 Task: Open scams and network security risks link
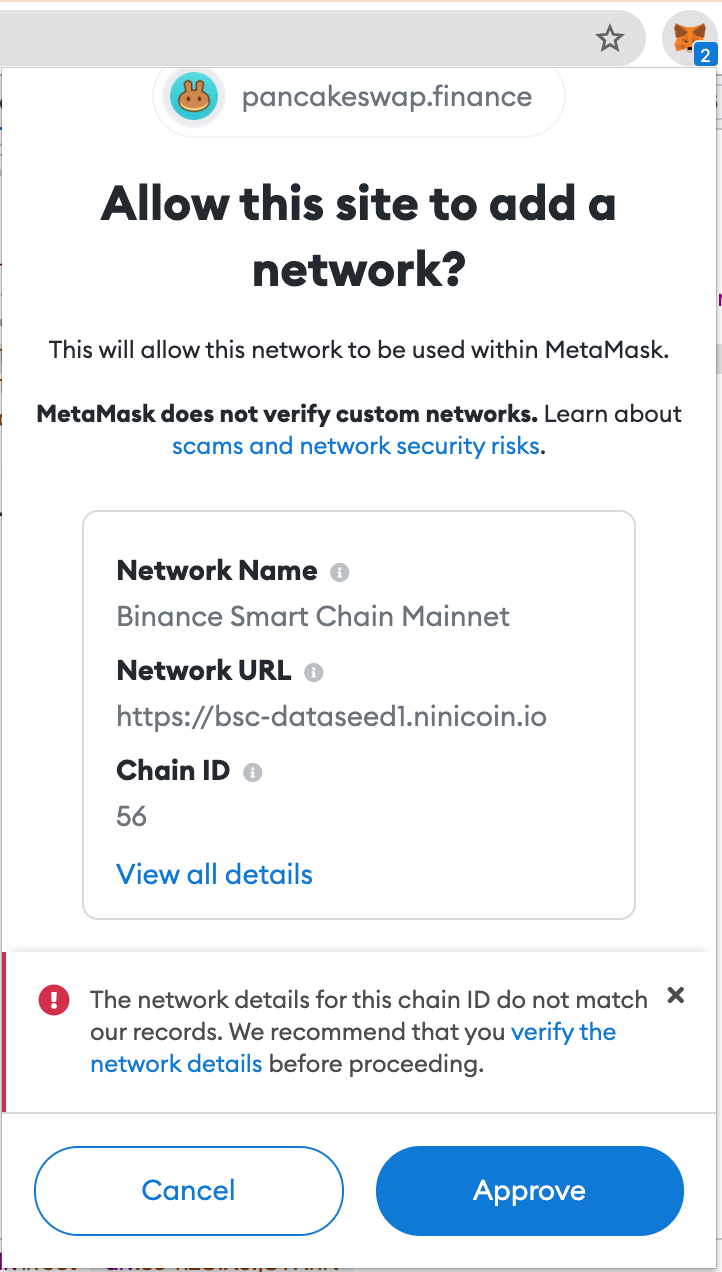357,446
